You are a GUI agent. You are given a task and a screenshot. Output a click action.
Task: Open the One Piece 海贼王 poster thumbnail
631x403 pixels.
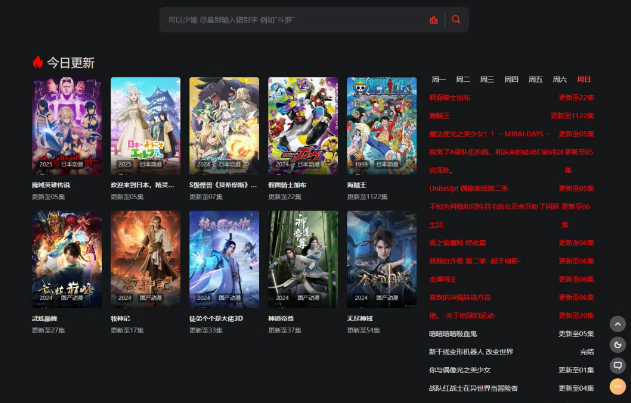382,126
